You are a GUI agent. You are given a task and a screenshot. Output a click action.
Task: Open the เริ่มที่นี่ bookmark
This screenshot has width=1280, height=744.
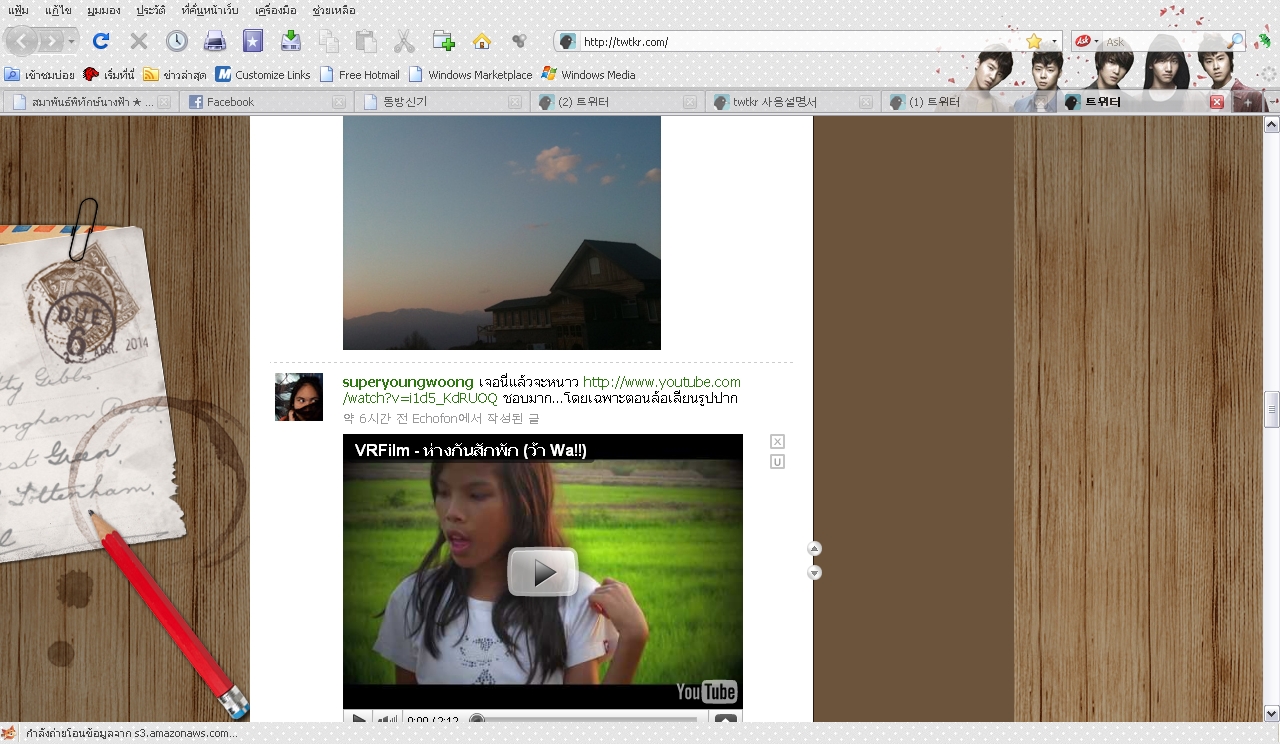109,74
